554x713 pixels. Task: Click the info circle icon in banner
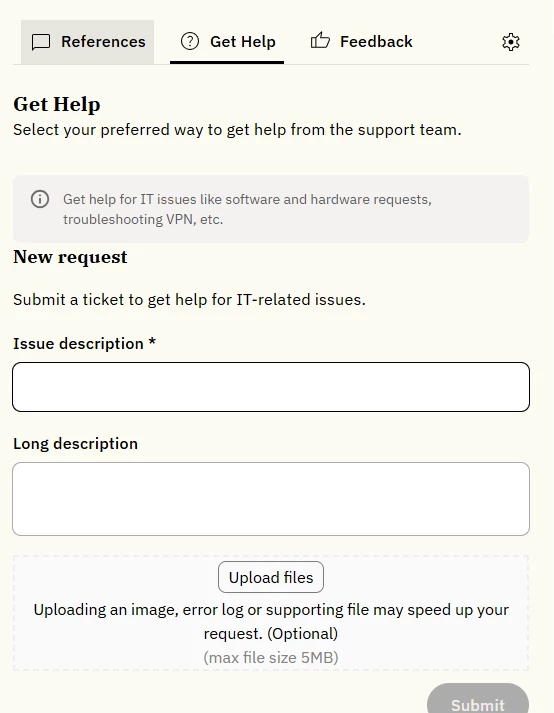(x=40, y=199)
